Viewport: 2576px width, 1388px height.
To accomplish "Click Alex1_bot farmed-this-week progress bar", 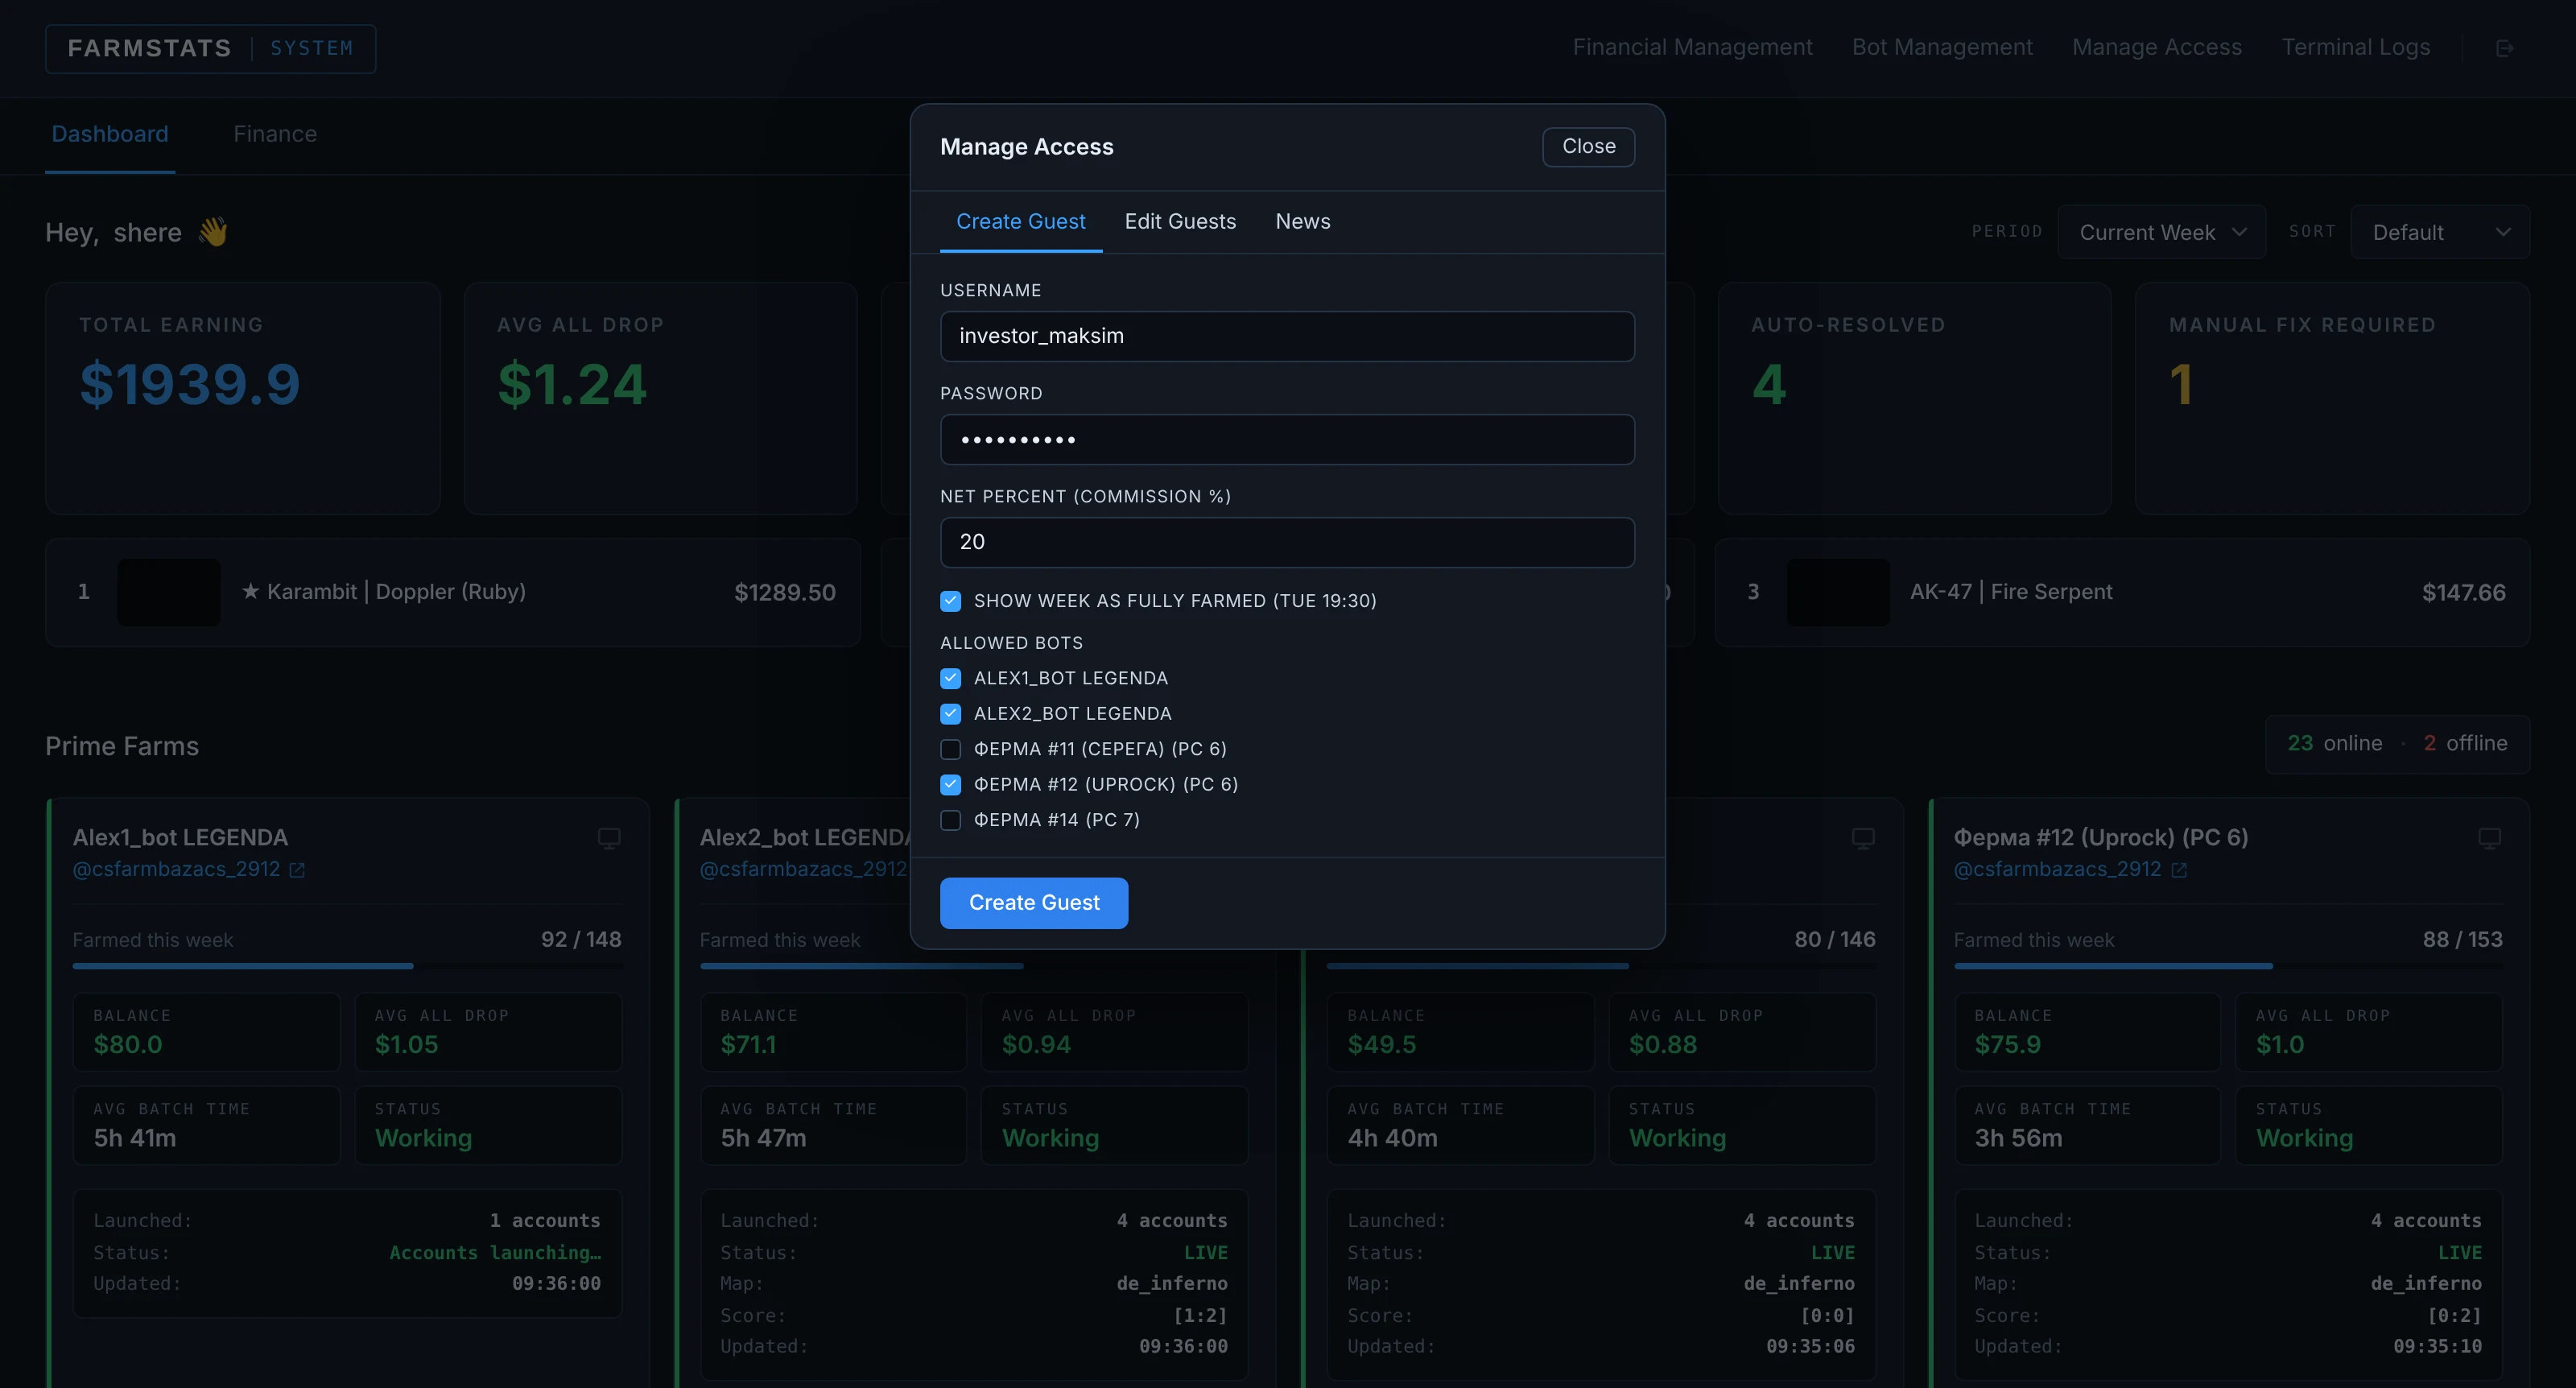I will point(347,966).
